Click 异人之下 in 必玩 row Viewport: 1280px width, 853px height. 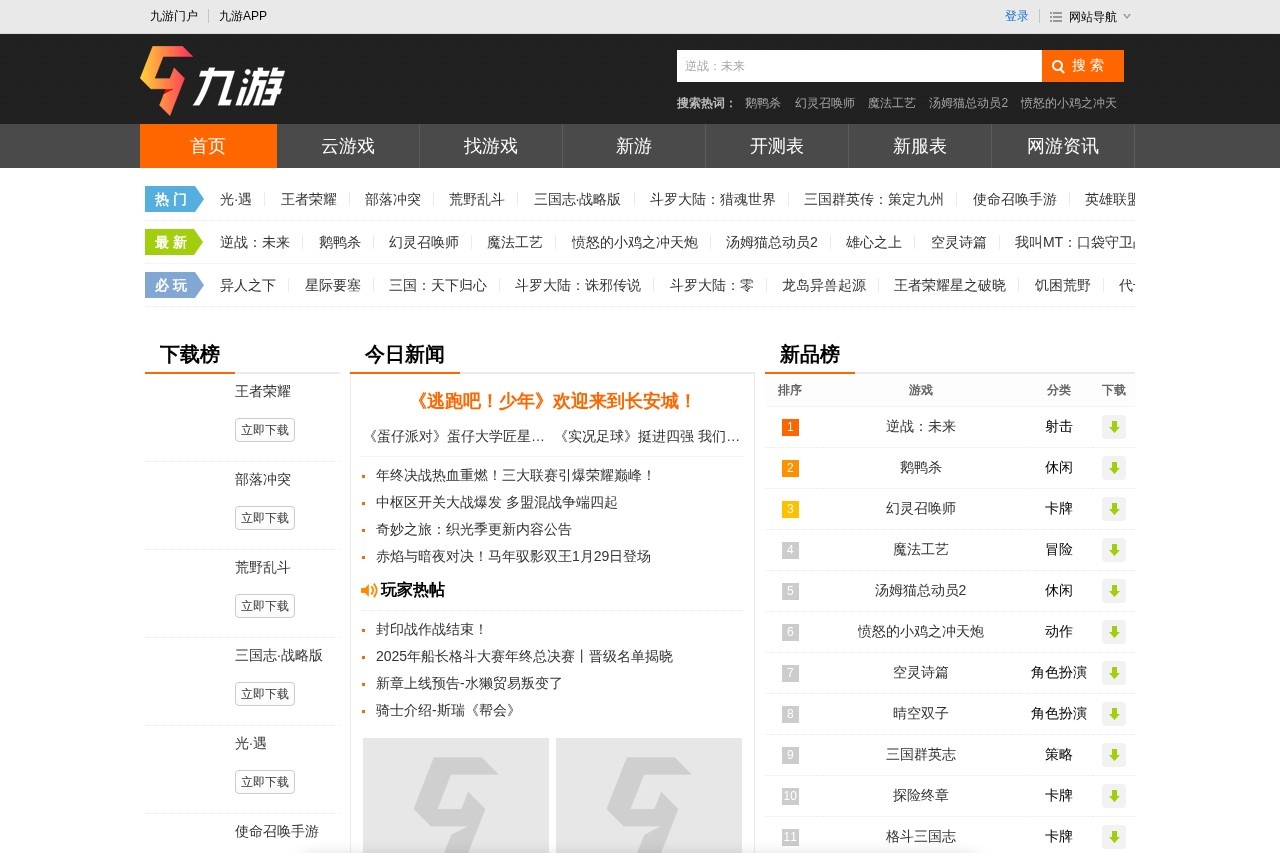point(248,285)
